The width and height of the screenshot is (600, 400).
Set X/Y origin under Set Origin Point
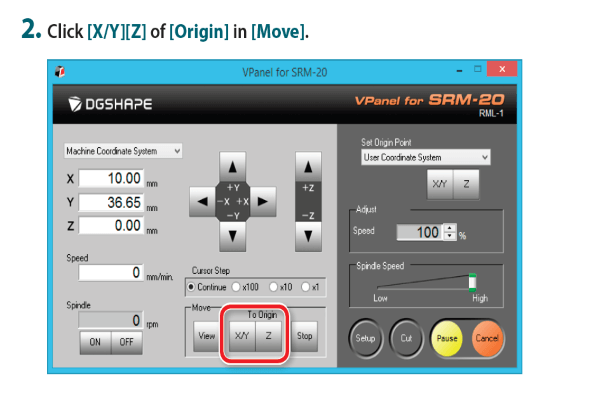pos(440,184)
